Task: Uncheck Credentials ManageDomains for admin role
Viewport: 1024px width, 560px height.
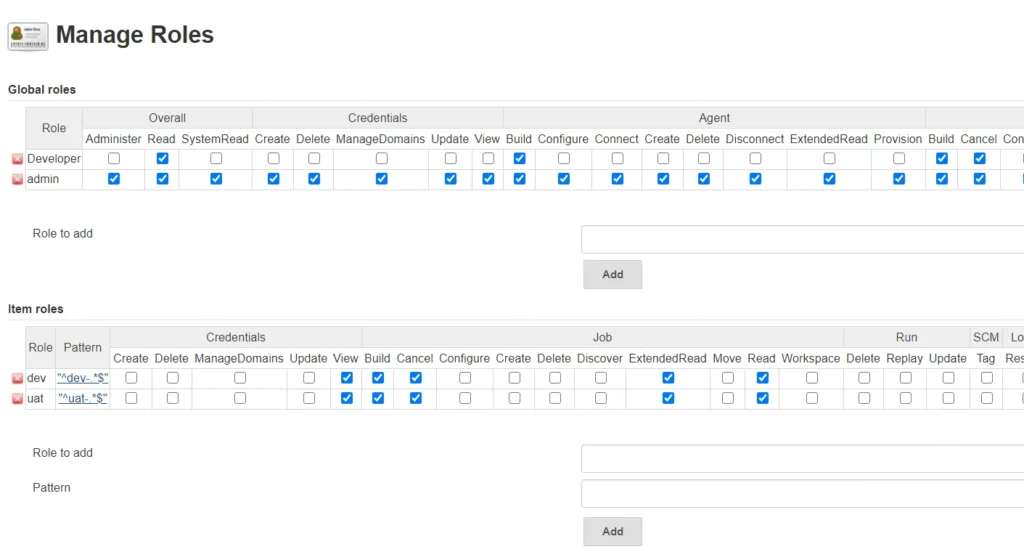Action: 382,178
